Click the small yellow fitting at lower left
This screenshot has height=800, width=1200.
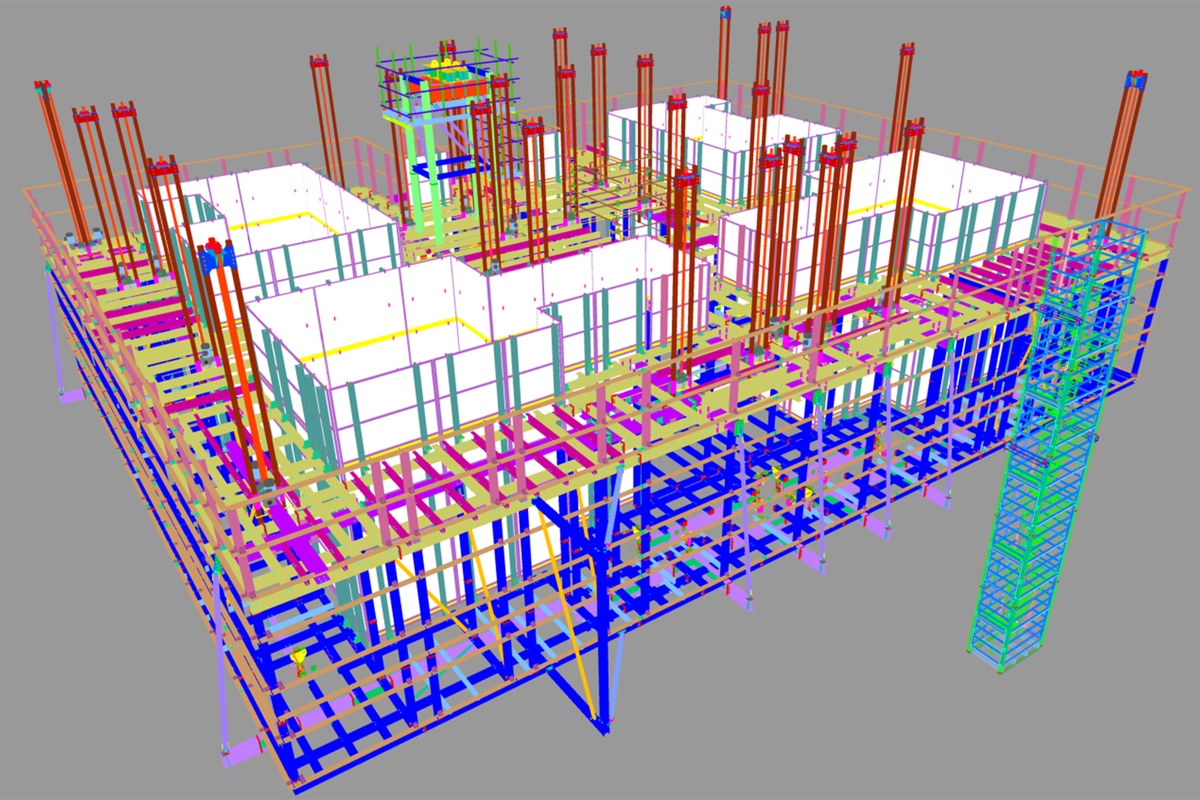pos(299,659)
